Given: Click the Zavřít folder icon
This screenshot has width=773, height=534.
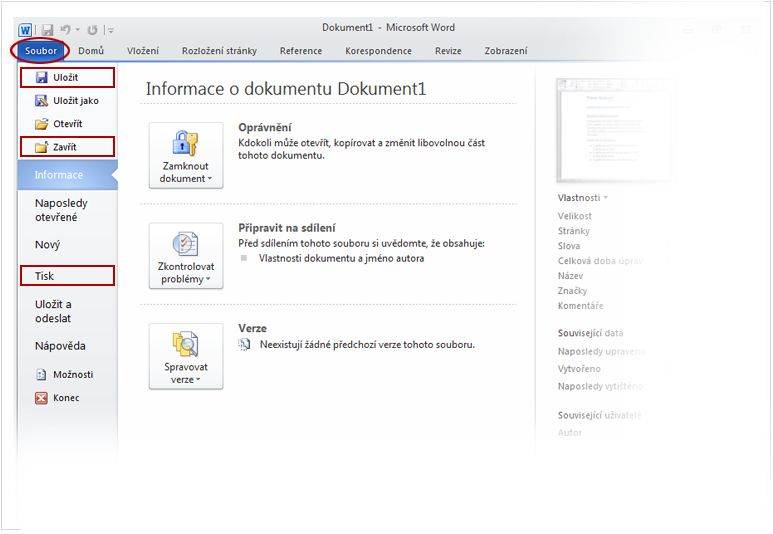Looking at the screenshot, I should (x=41, y=147).
